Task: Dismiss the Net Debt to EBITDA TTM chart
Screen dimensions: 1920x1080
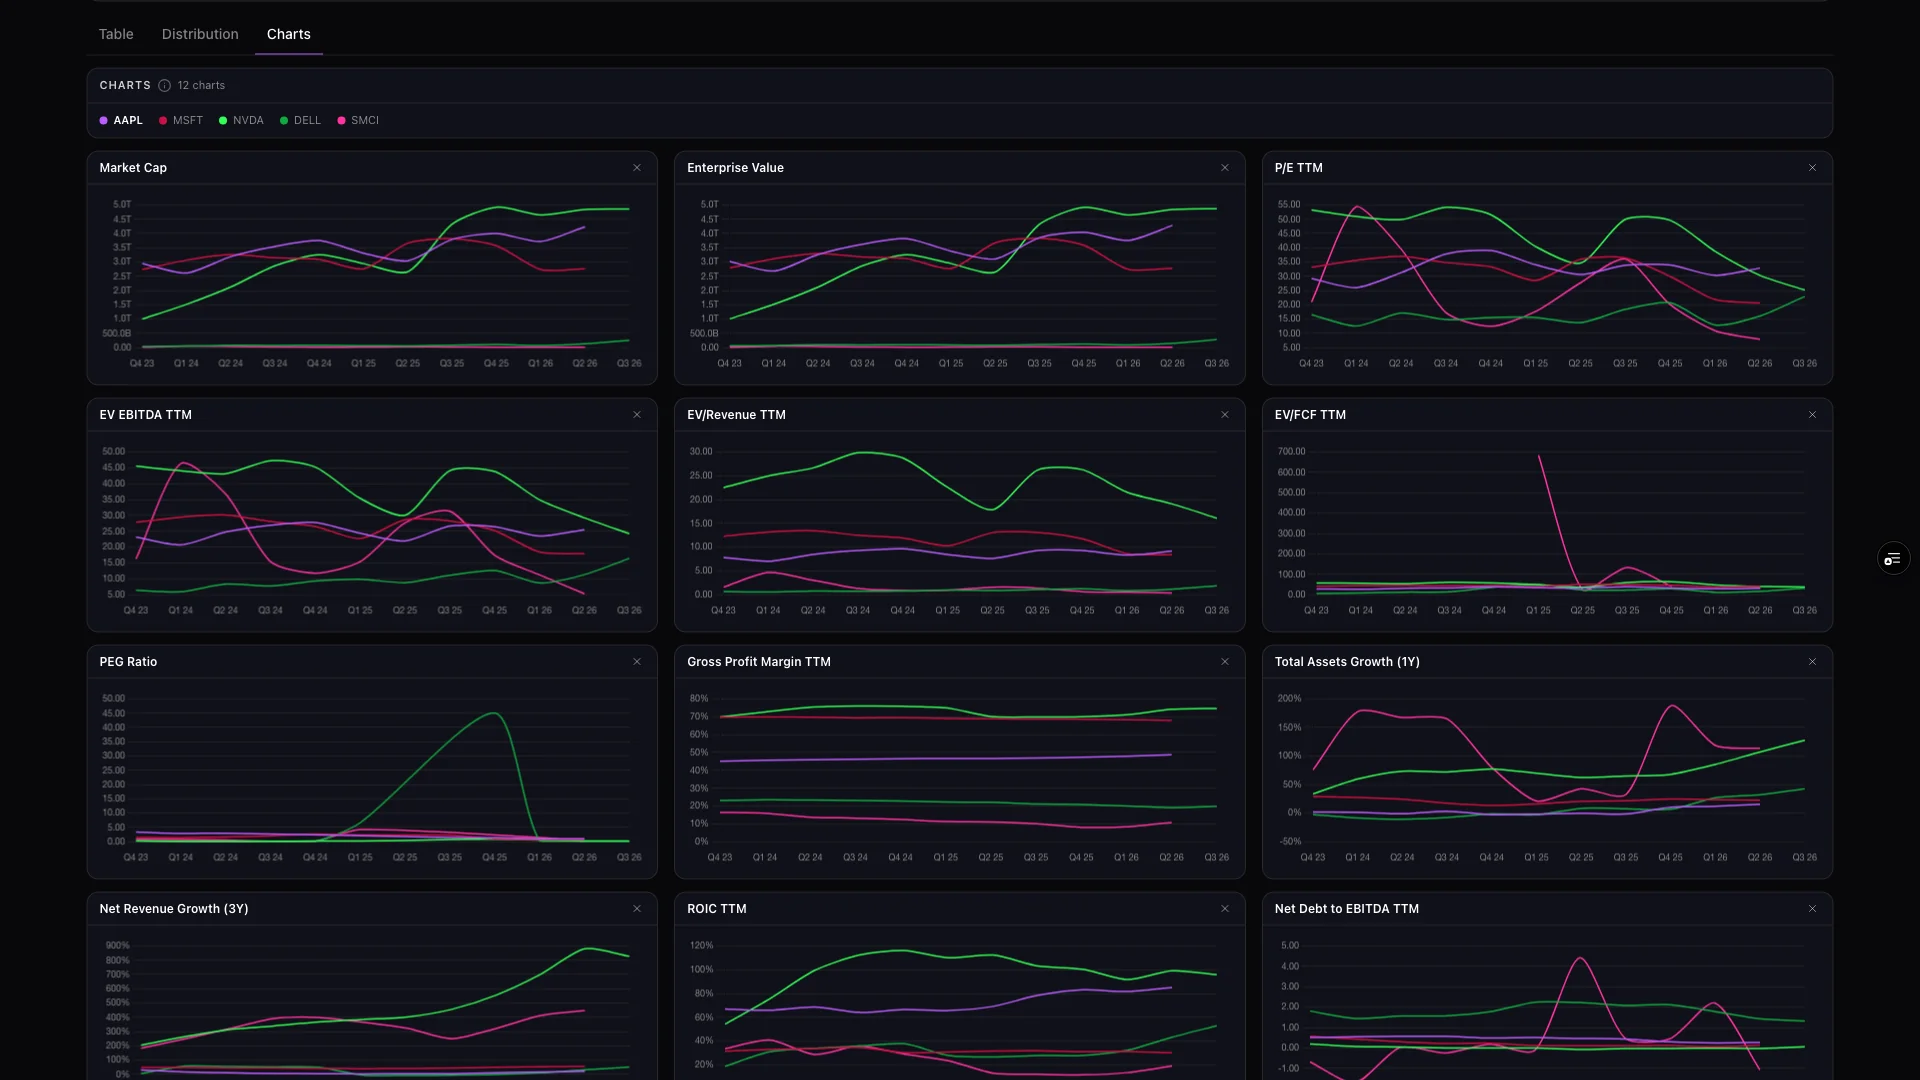Action: pos(1812,909)
